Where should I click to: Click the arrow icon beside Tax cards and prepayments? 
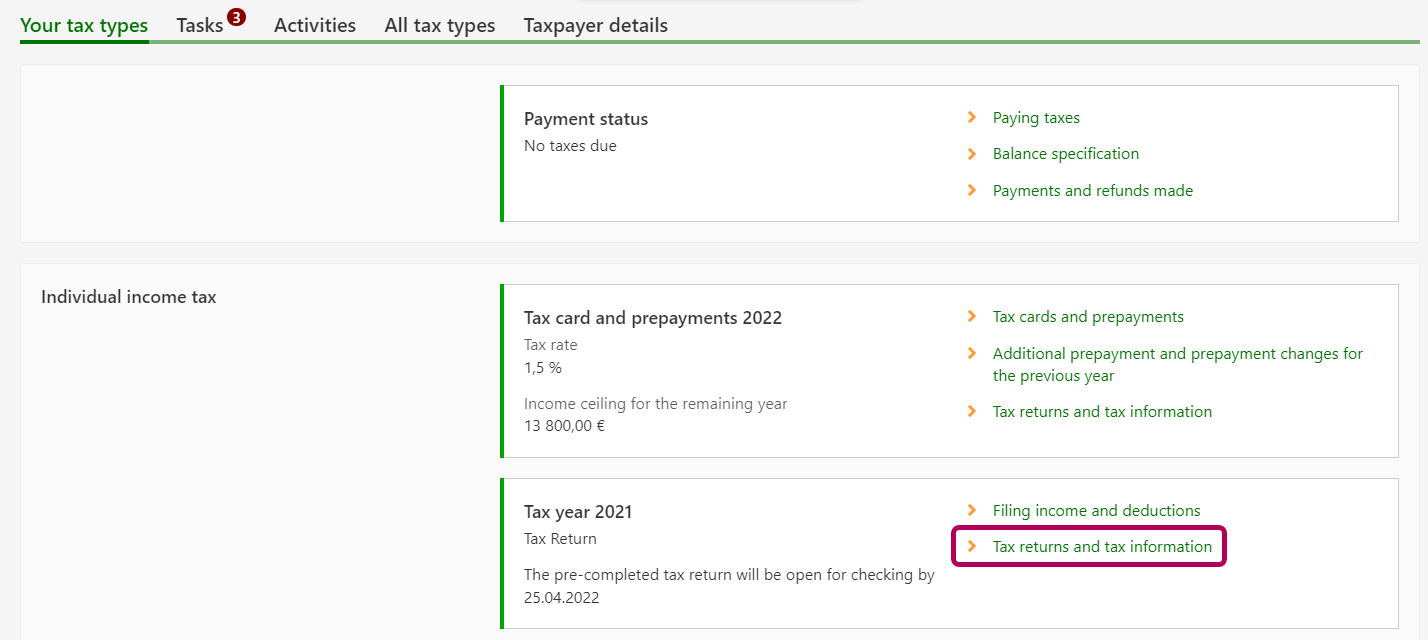(x=972, y=317)
